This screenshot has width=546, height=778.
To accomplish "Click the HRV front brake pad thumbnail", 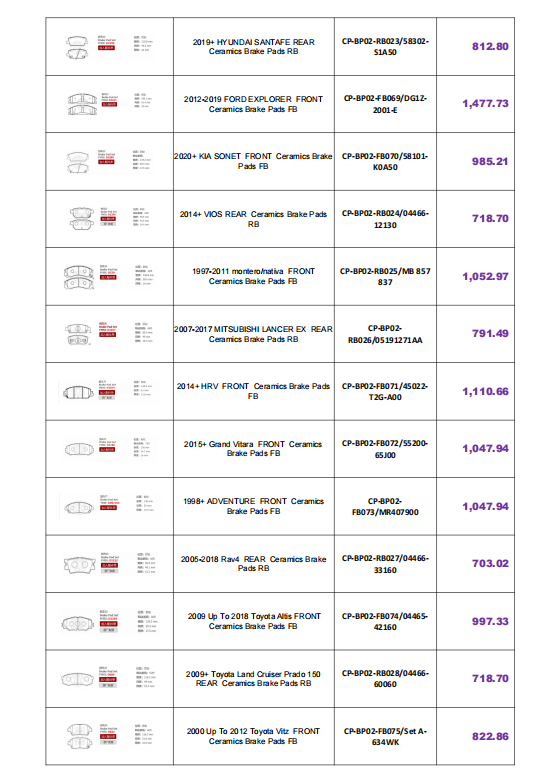I will click(110, 391).
